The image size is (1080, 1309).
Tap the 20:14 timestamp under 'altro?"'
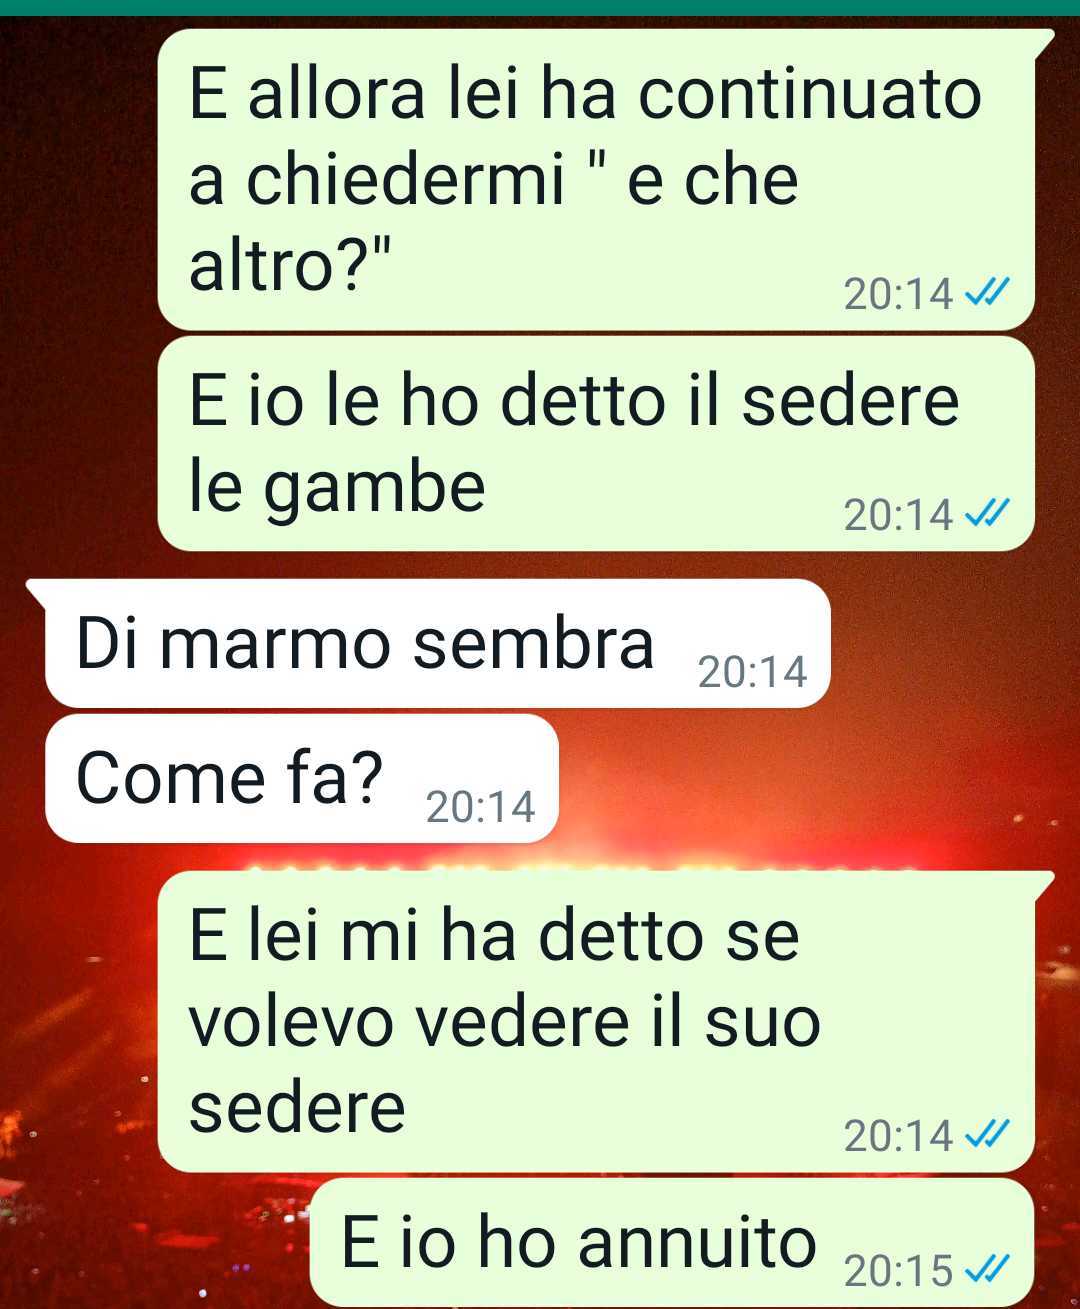(898, 294)
